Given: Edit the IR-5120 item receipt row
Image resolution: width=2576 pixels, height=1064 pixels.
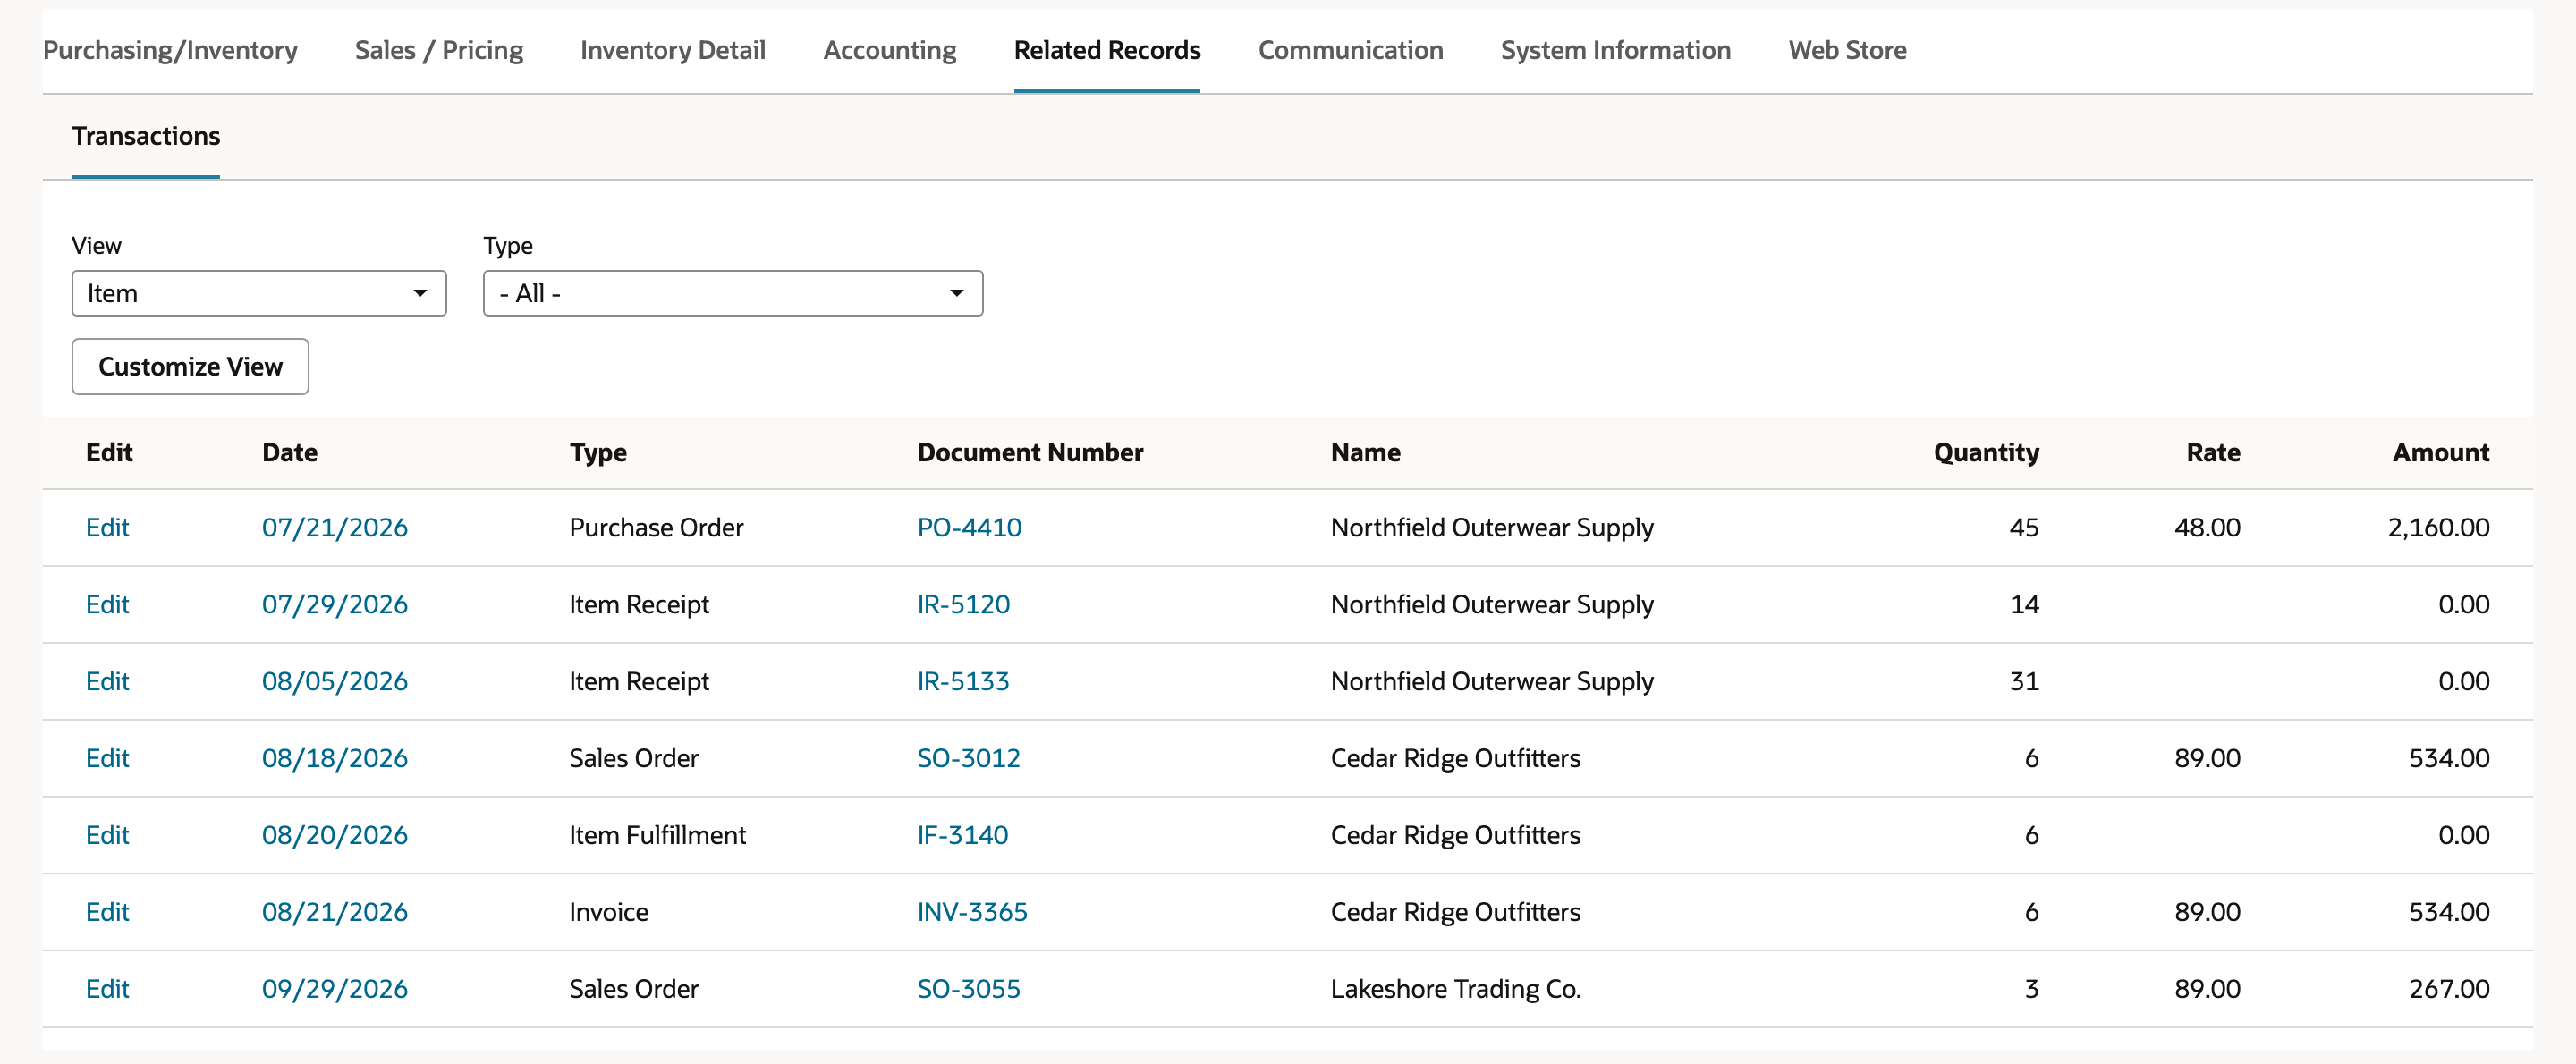Looking at the screenshot, I should (107, 604).
